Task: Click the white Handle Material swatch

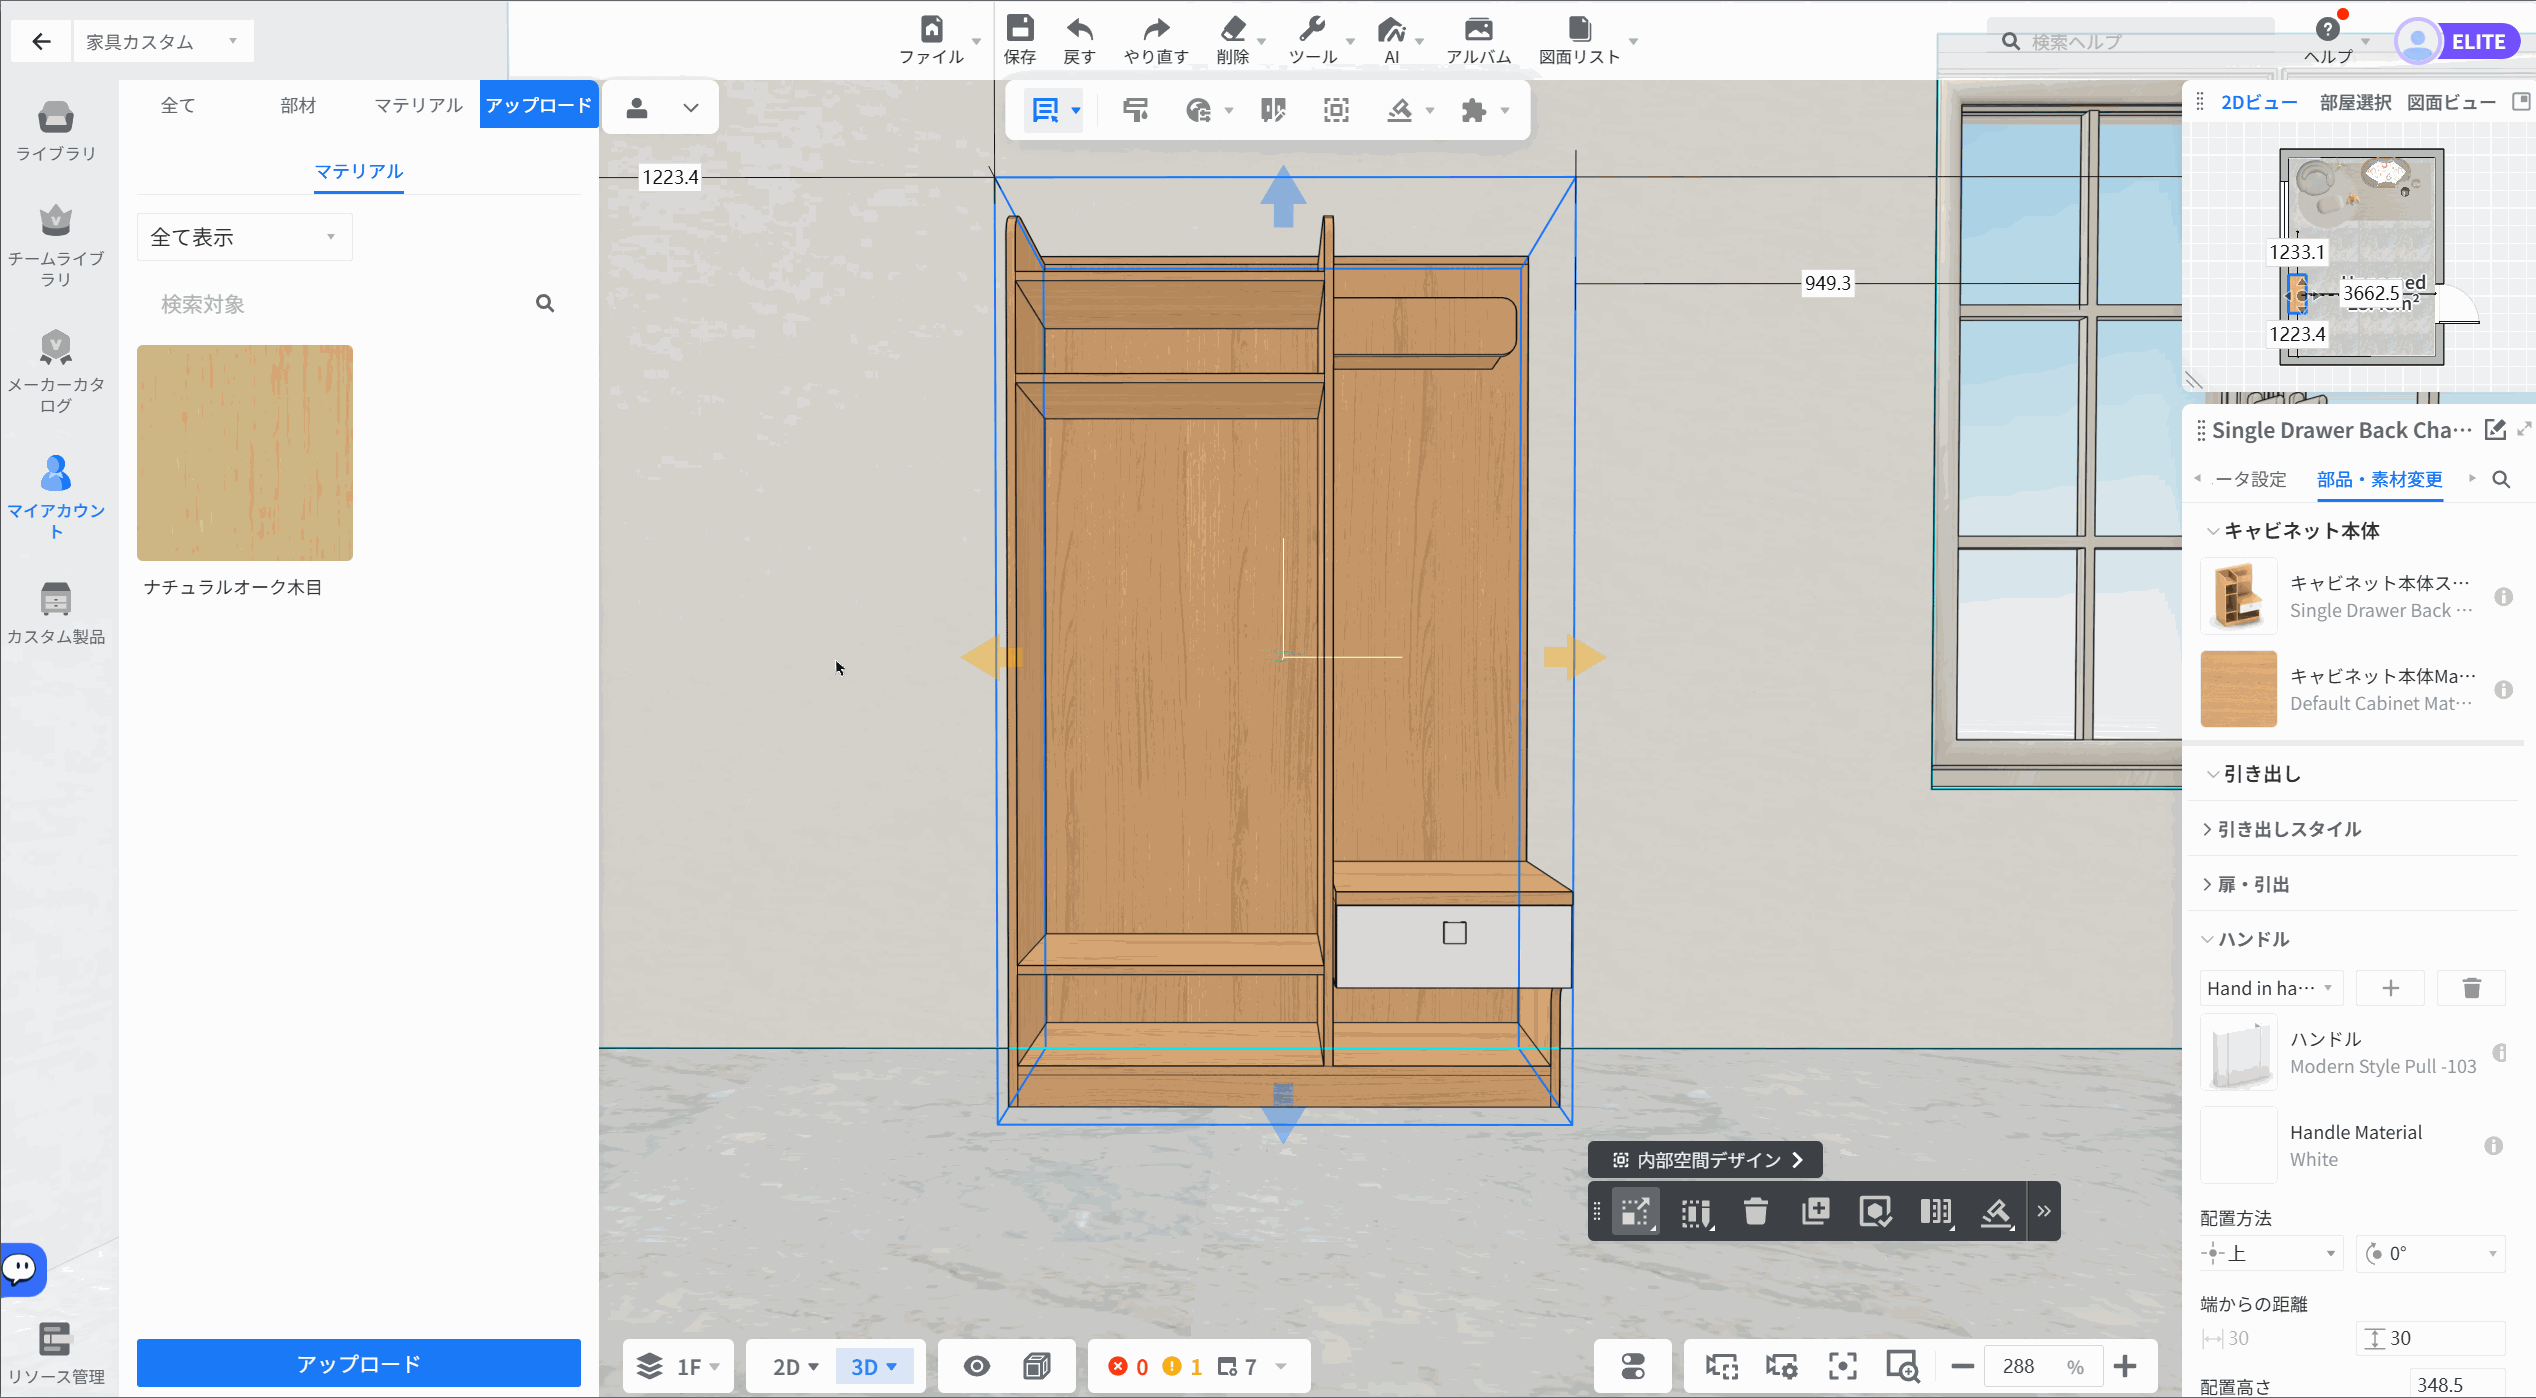Action: point(2239,1145)
